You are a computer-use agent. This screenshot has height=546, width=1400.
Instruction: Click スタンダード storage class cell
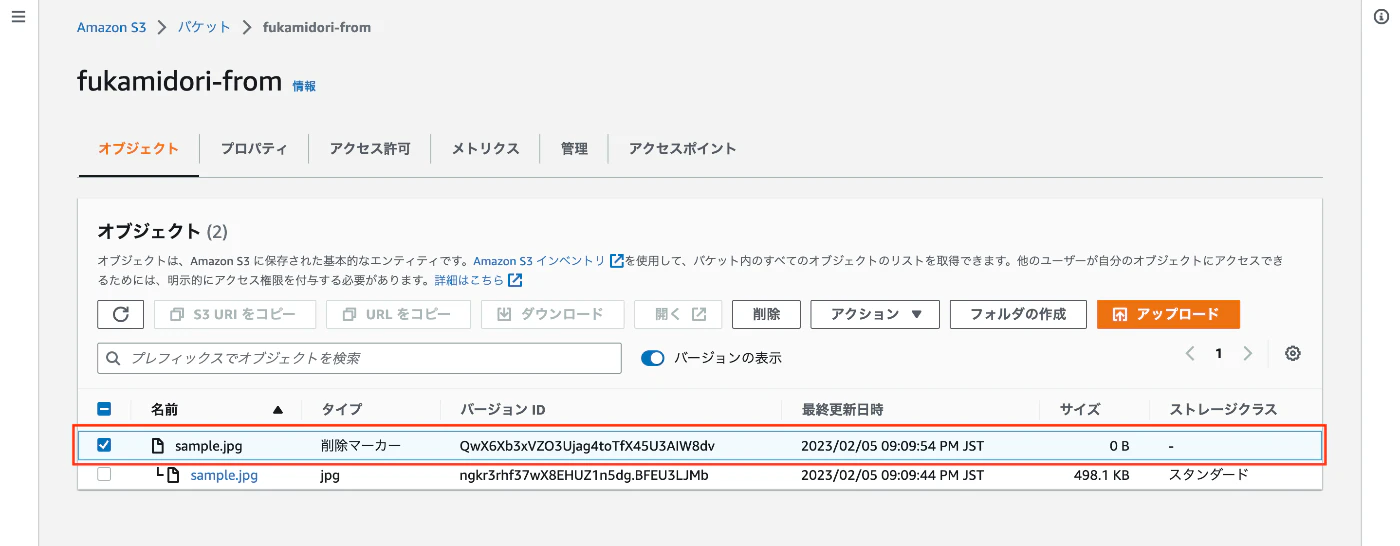(1209, 476)
